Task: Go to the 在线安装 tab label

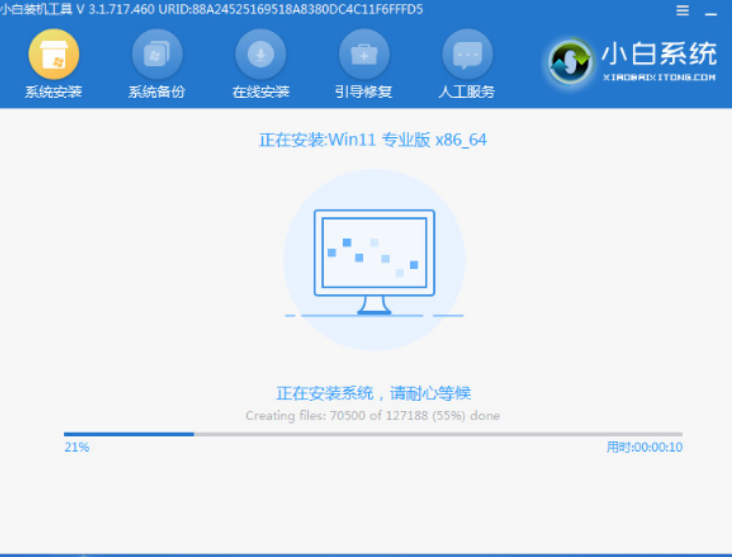Action: 261,92
